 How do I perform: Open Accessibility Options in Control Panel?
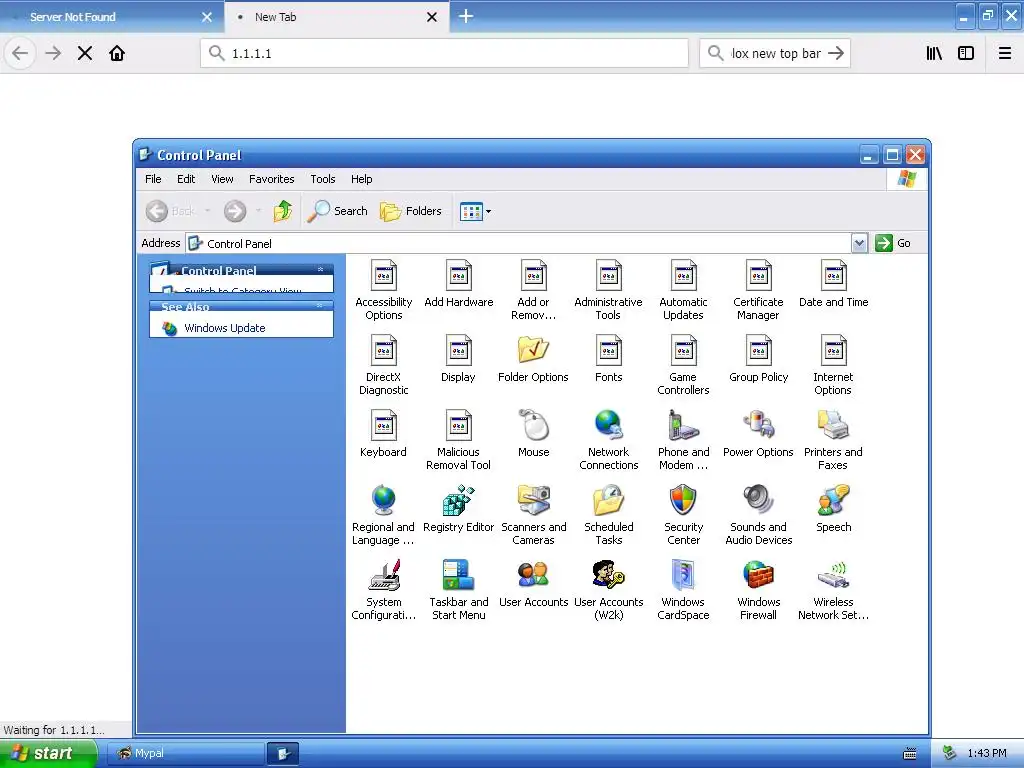383,290
